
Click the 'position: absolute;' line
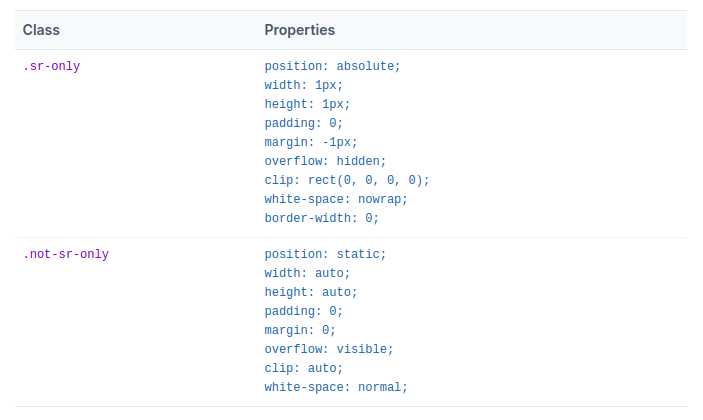(x=332, y=66)
